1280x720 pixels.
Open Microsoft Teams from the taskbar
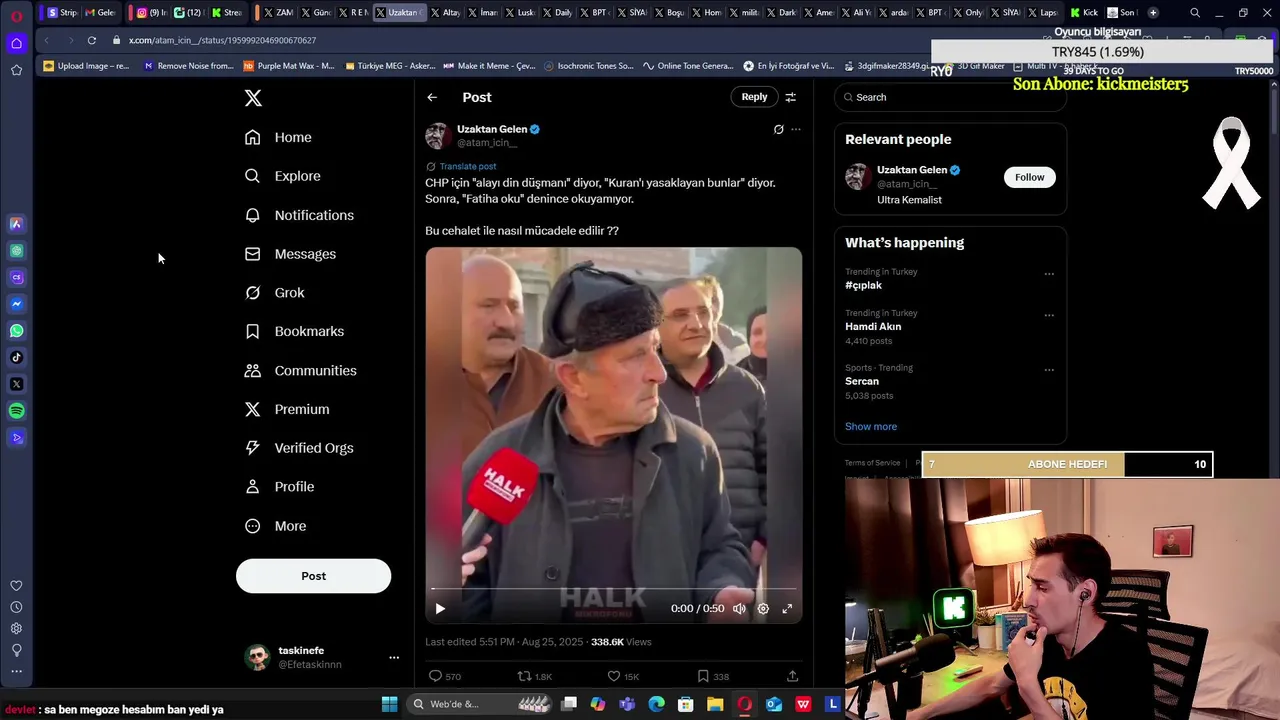tap(627, 704)
